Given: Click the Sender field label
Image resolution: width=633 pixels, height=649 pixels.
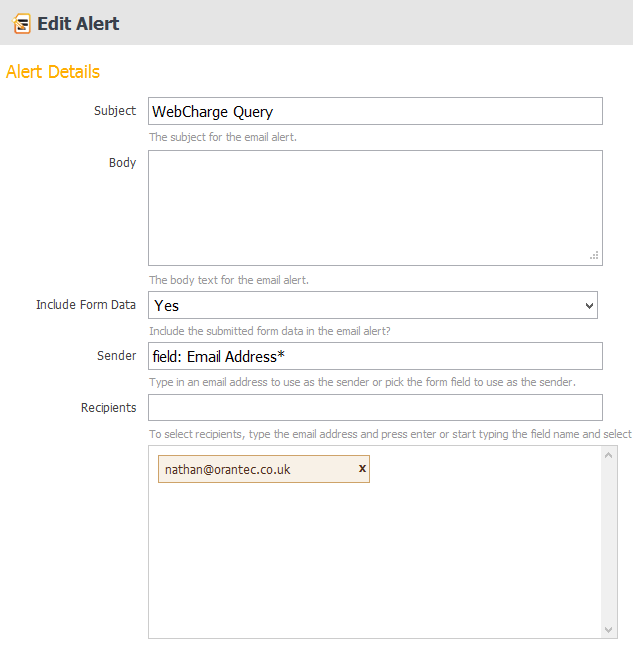Looking at the screenshot, I should pos(116,356).
